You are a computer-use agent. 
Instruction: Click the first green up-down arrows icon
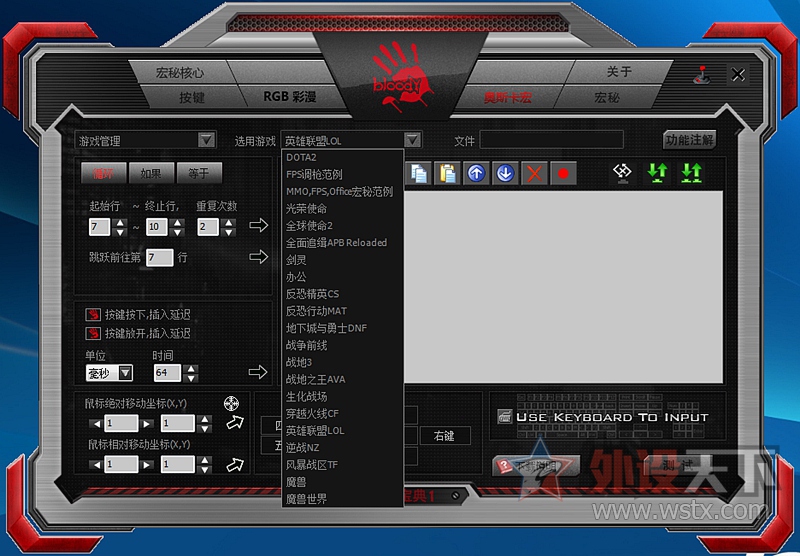point(657,172)
